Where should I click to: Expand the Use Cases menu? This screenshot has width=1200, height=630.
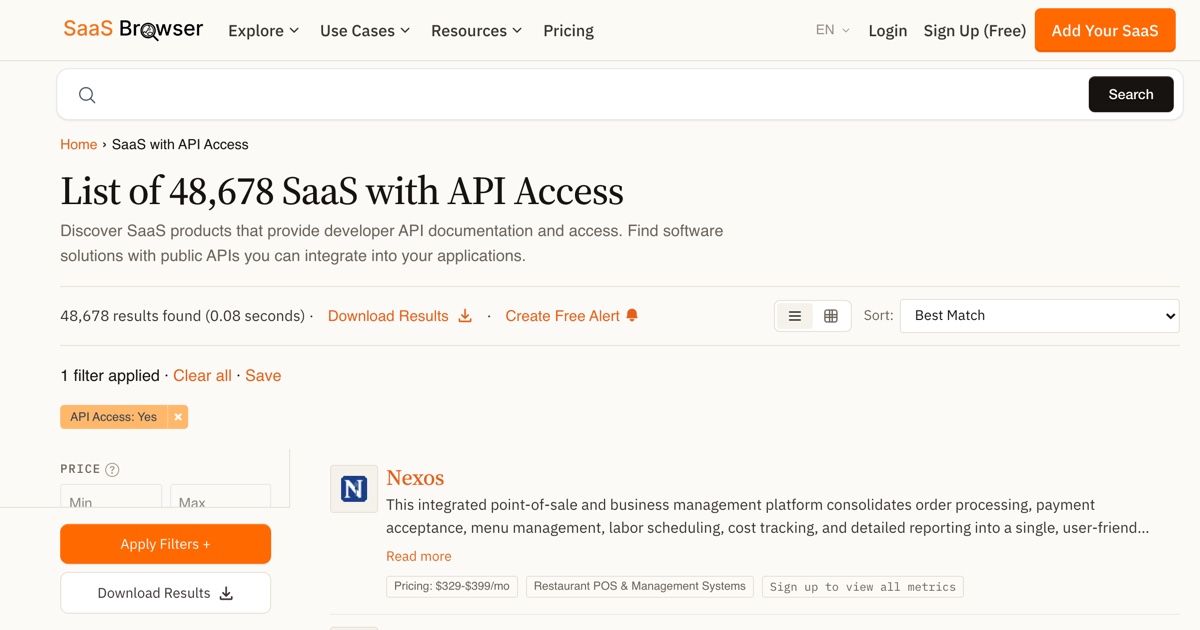[x=365, y=31]
